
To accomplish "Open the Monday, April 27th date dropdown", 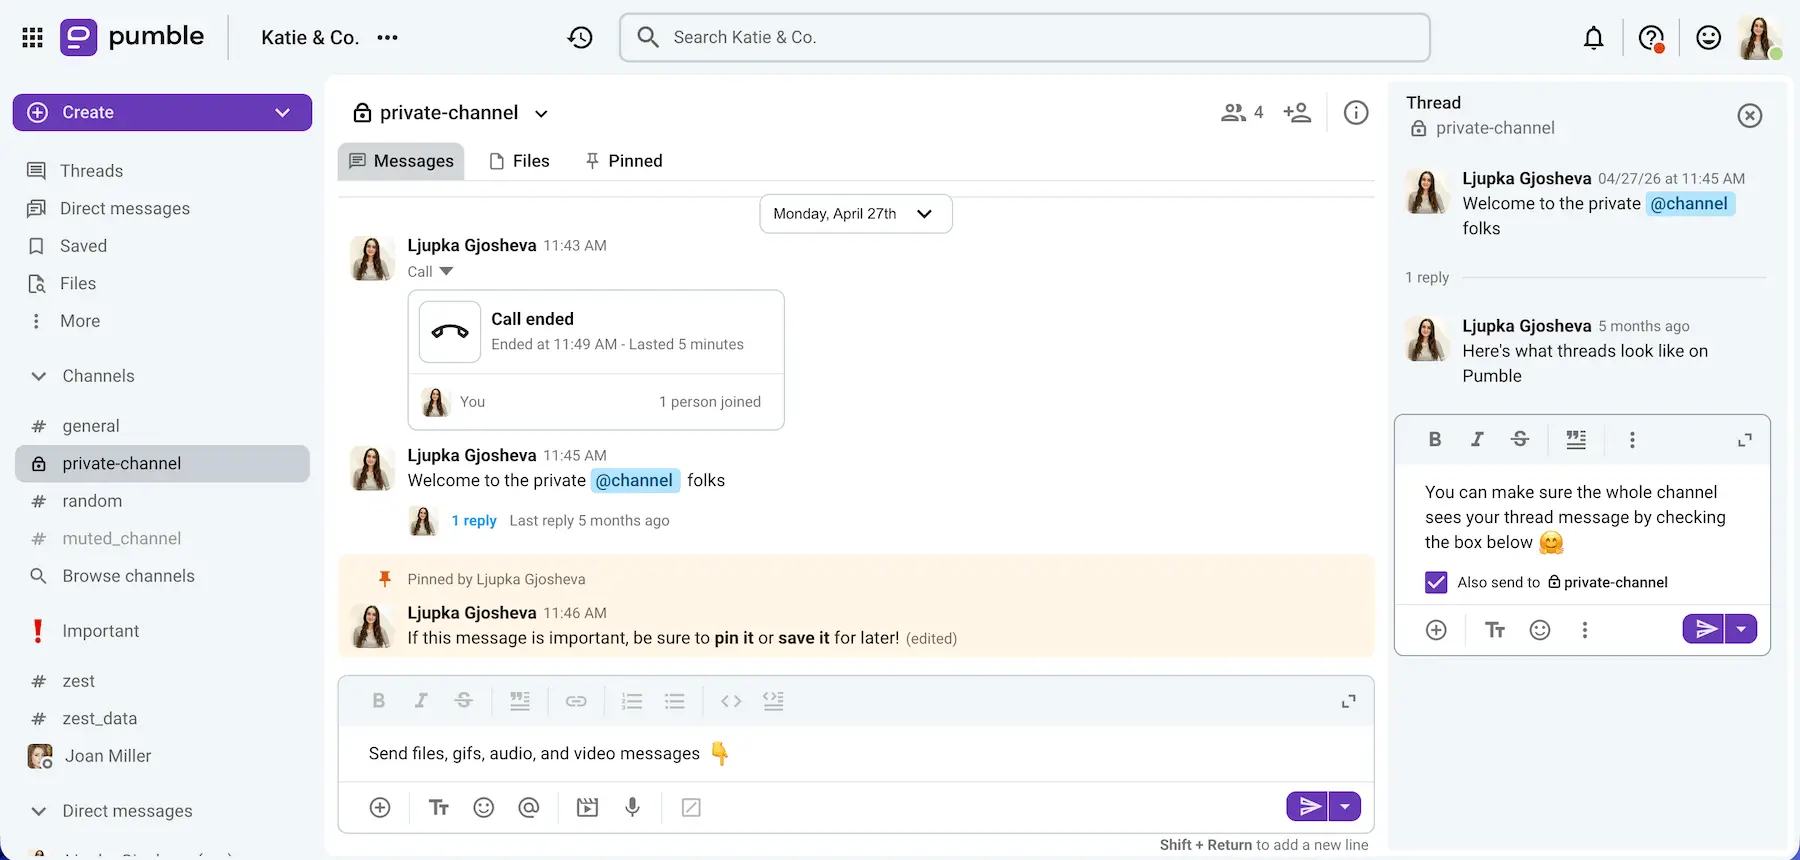I will click(856, 214).
